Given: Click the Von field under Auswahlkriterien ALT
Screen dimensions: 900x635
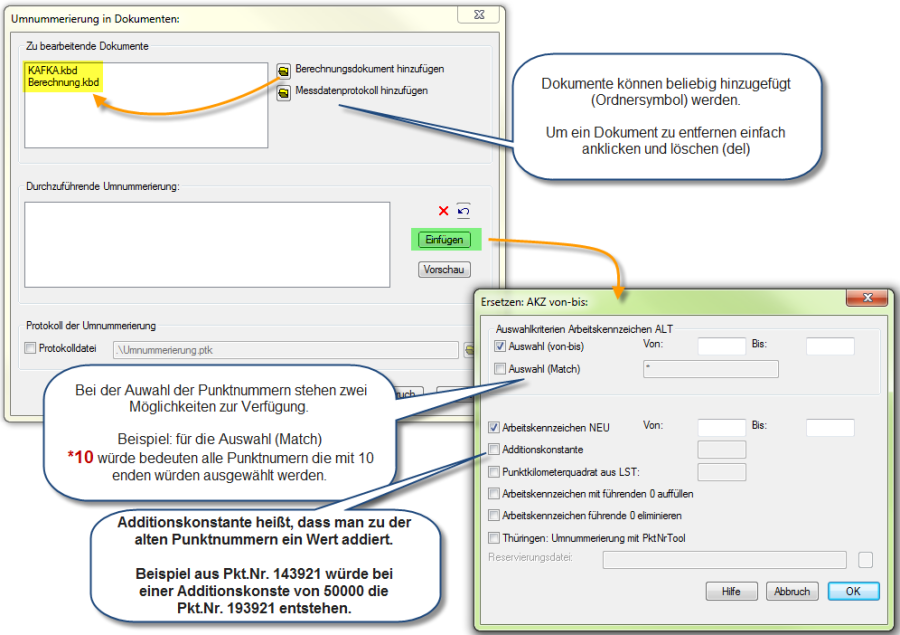Looking at the screenshot, I should [721, 346].
